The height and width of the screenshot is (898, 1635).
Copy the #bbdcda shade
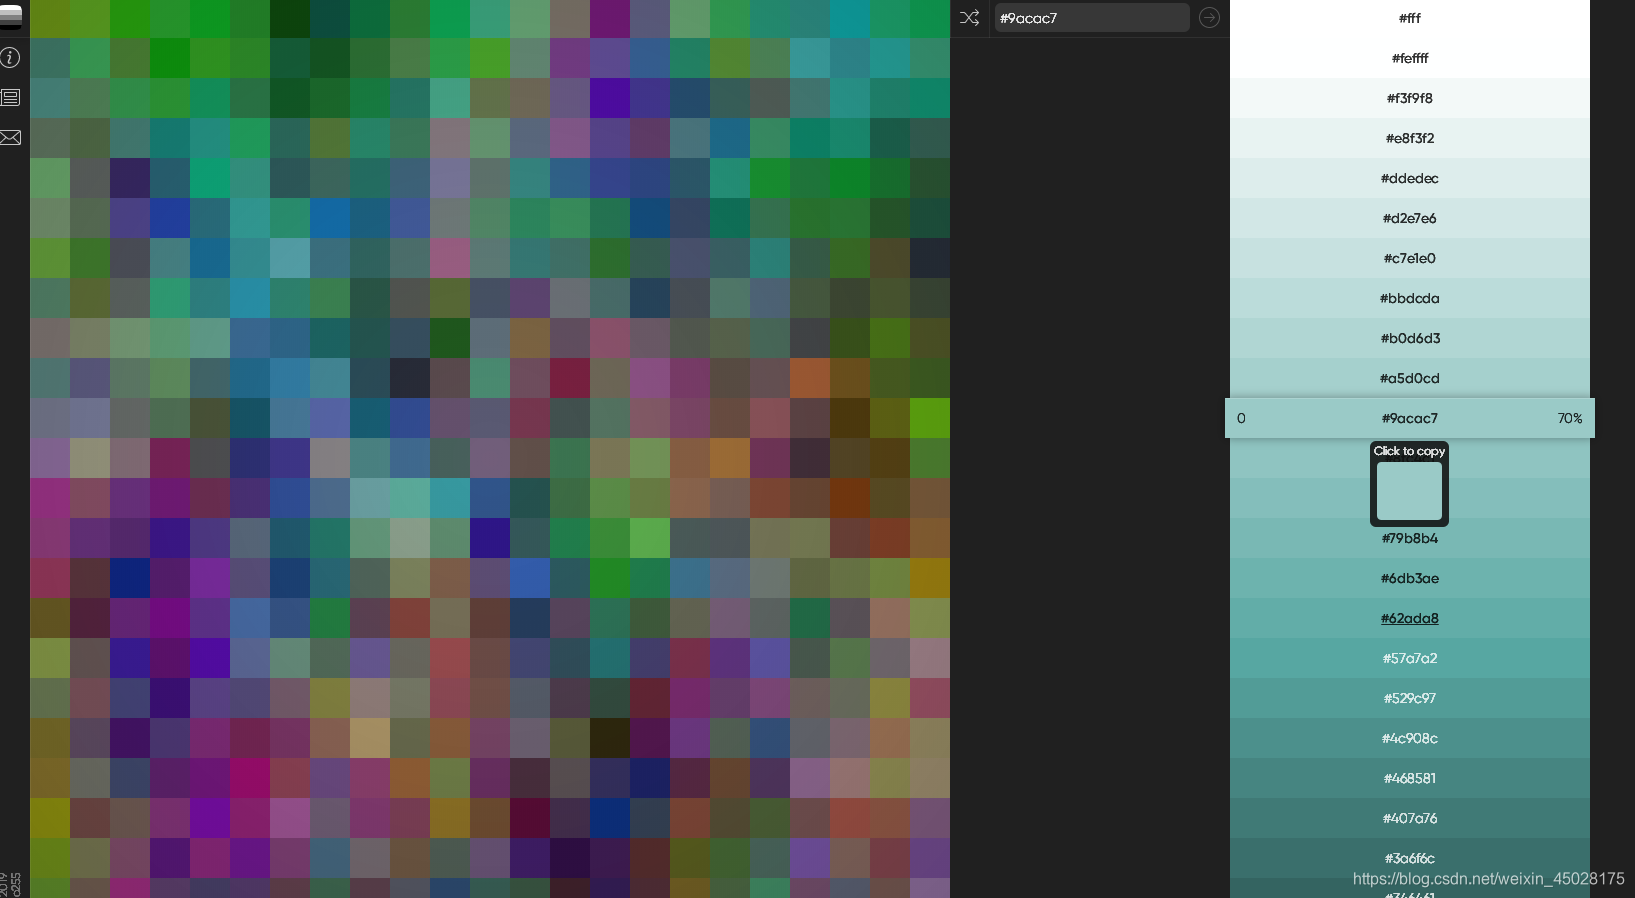(x=1410, y=298)
